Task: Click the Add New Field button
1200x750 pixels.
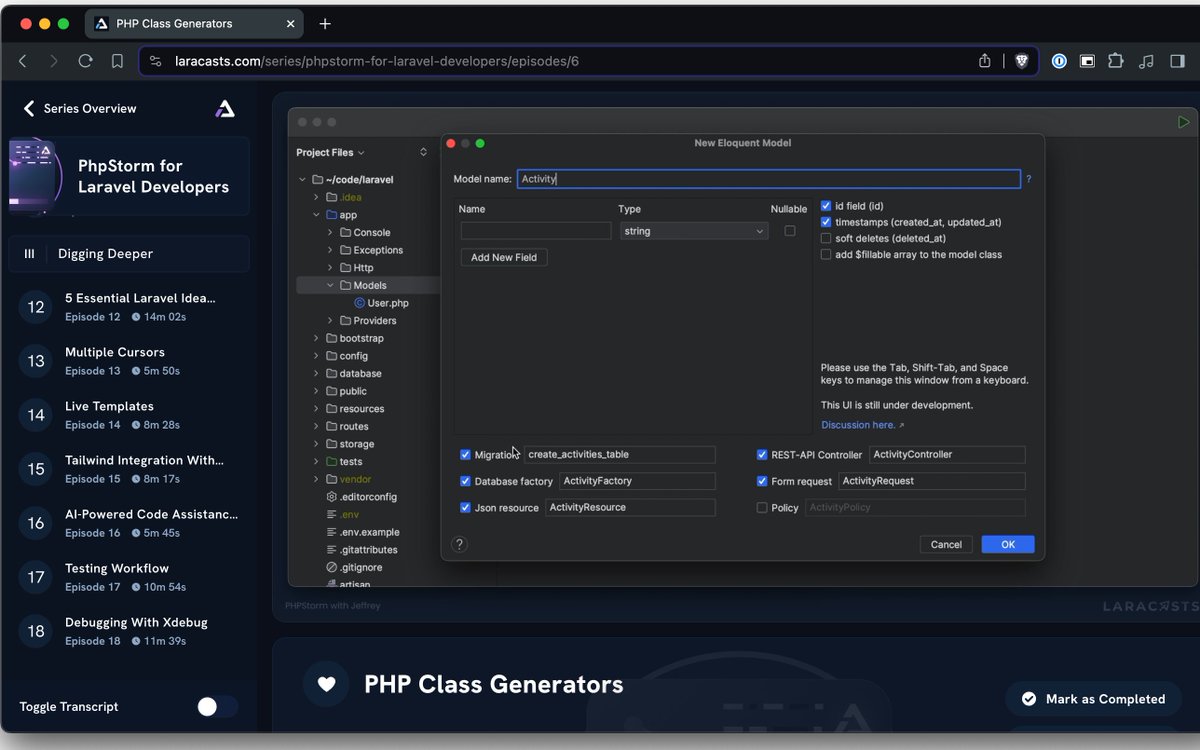Action: click(x=504, y=257)
